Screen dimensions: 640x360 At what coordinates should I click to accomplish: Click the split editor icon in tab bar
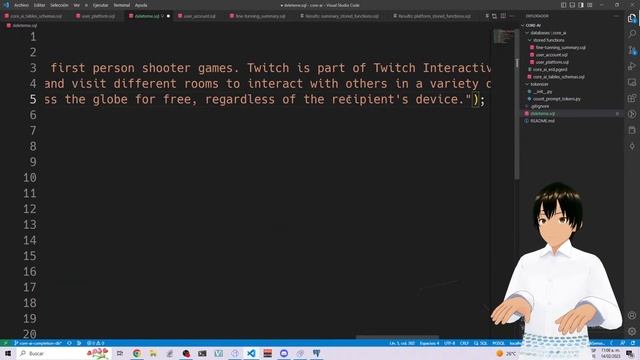click(503, 16)
